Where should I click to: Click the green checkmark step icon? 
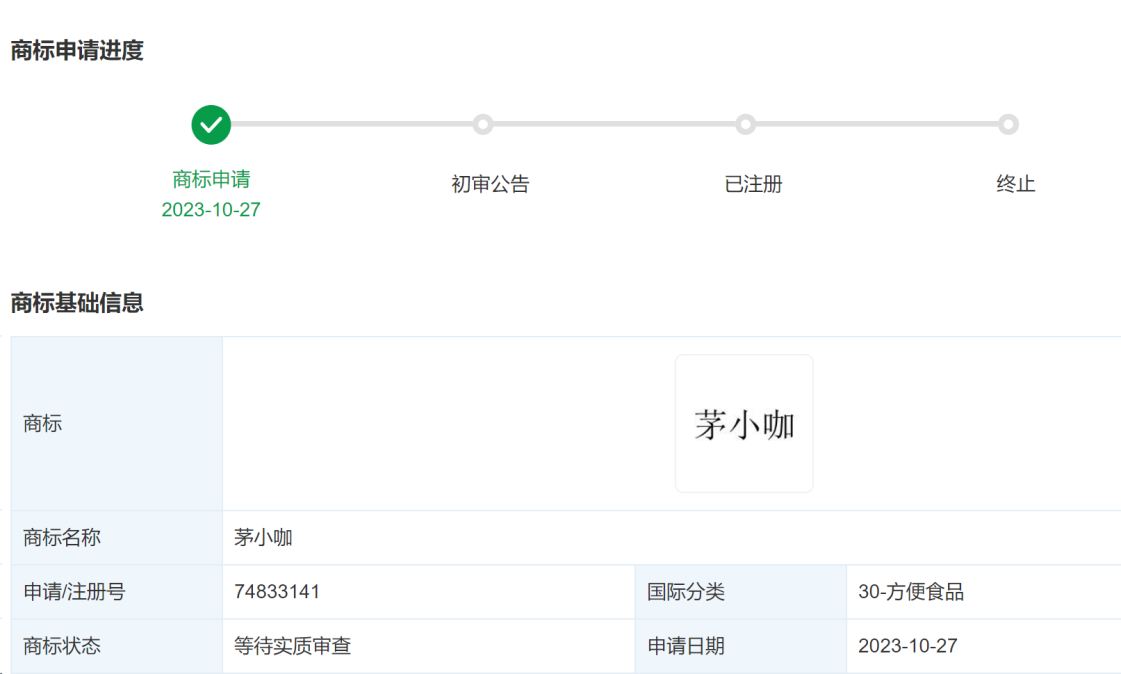click(x=211, y=125)
